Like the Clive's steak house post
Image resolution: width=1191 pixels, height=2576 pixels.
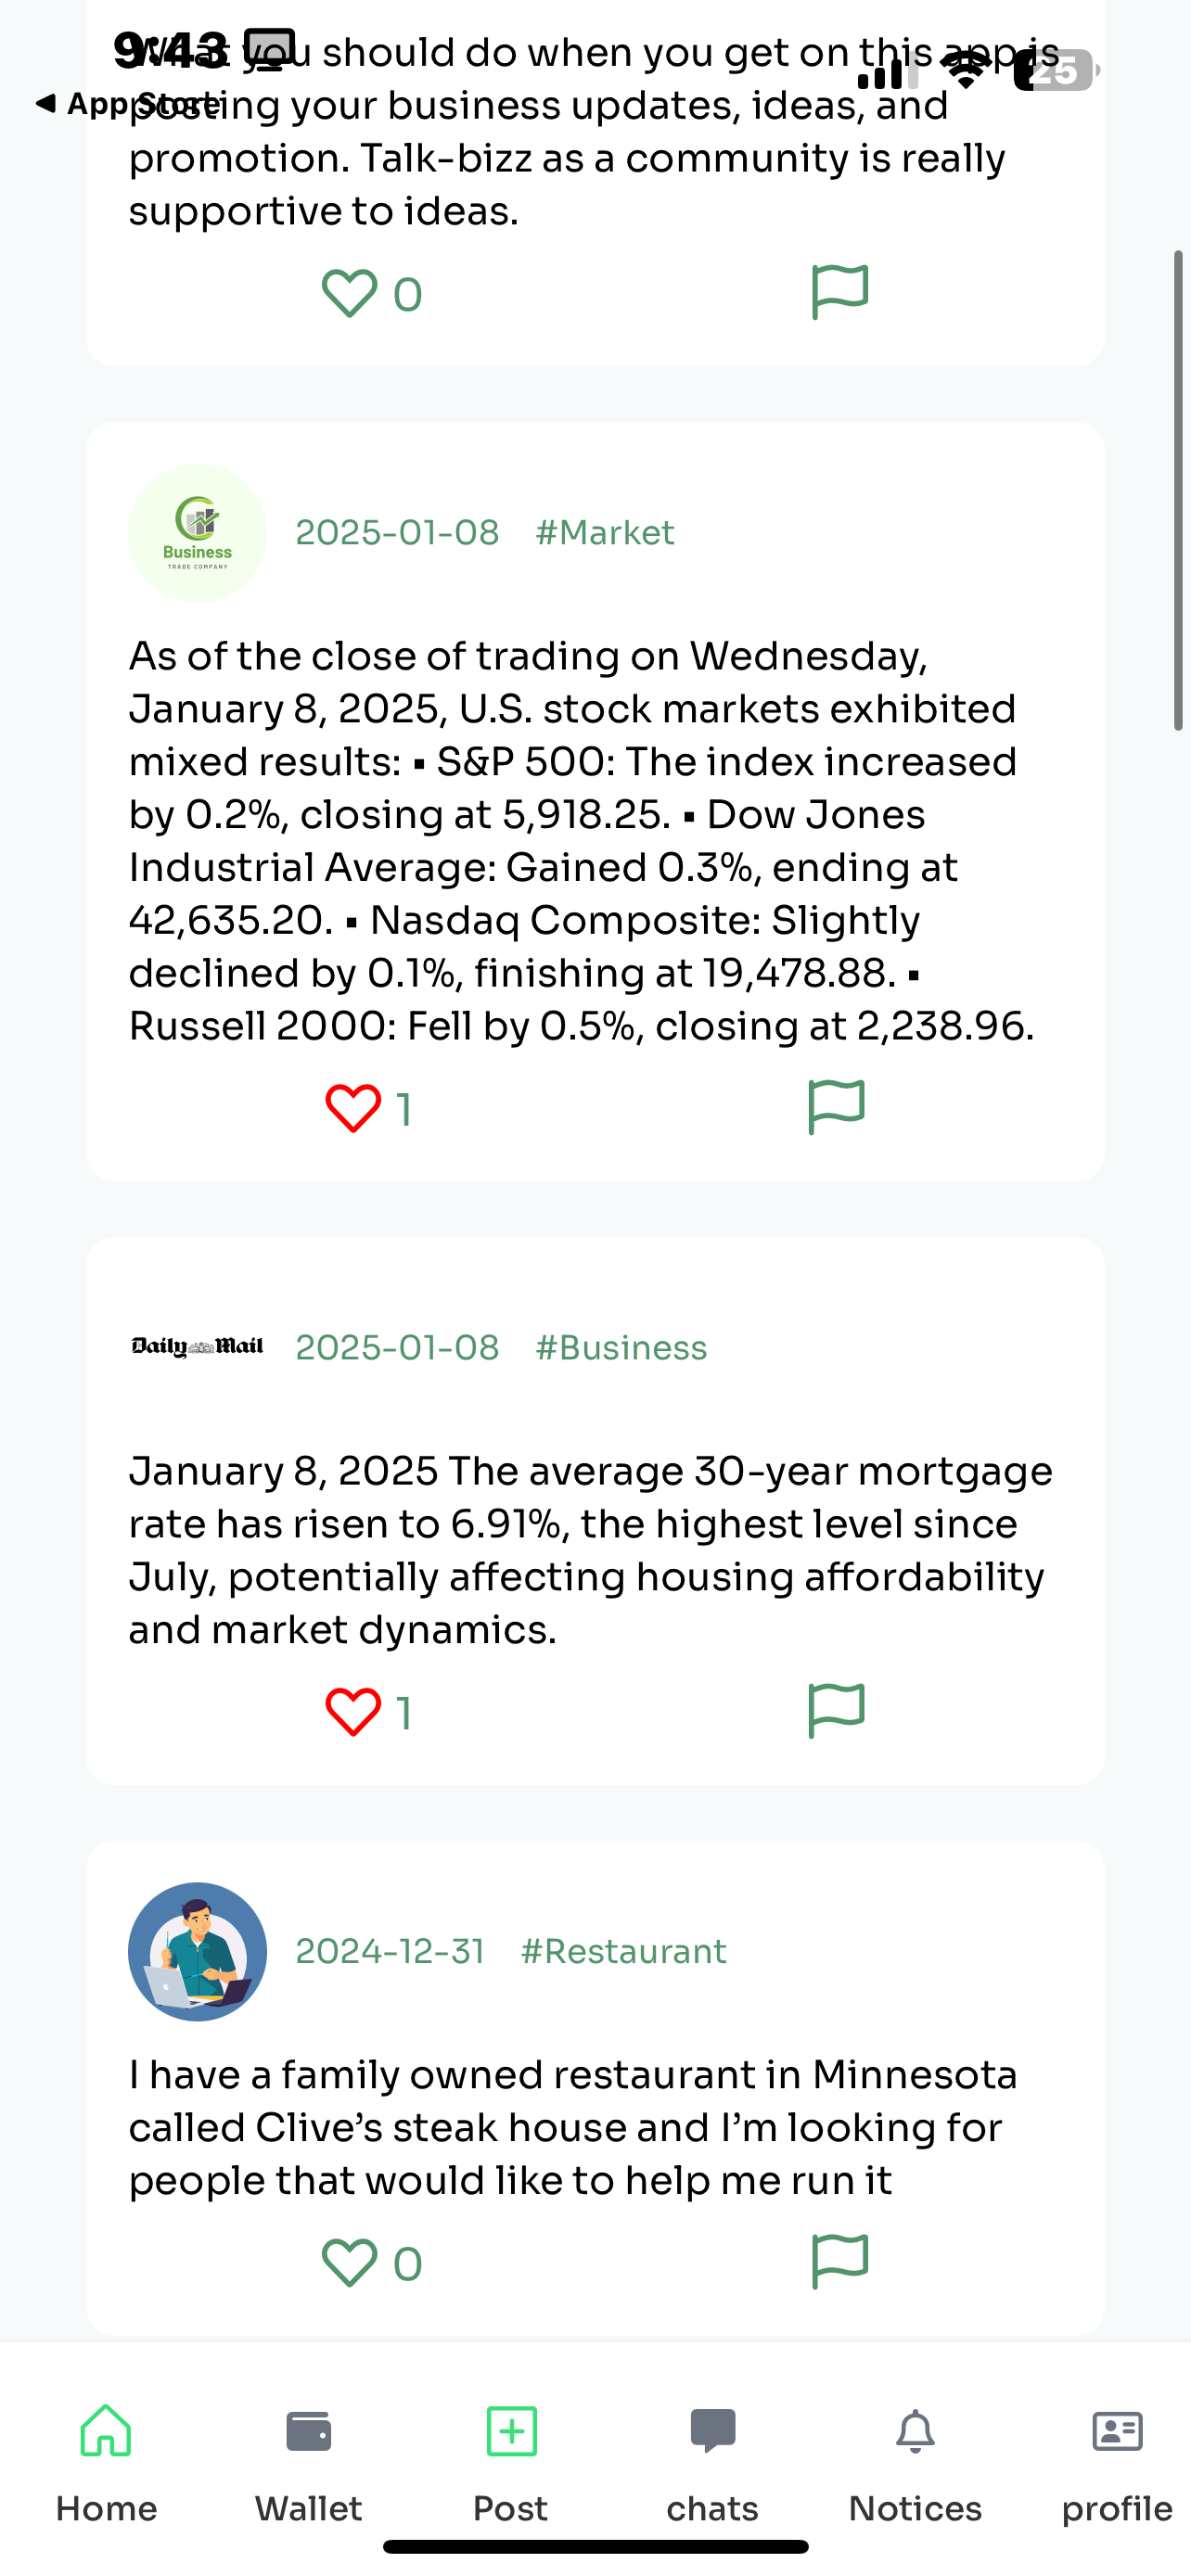(x=349, y=2262)
